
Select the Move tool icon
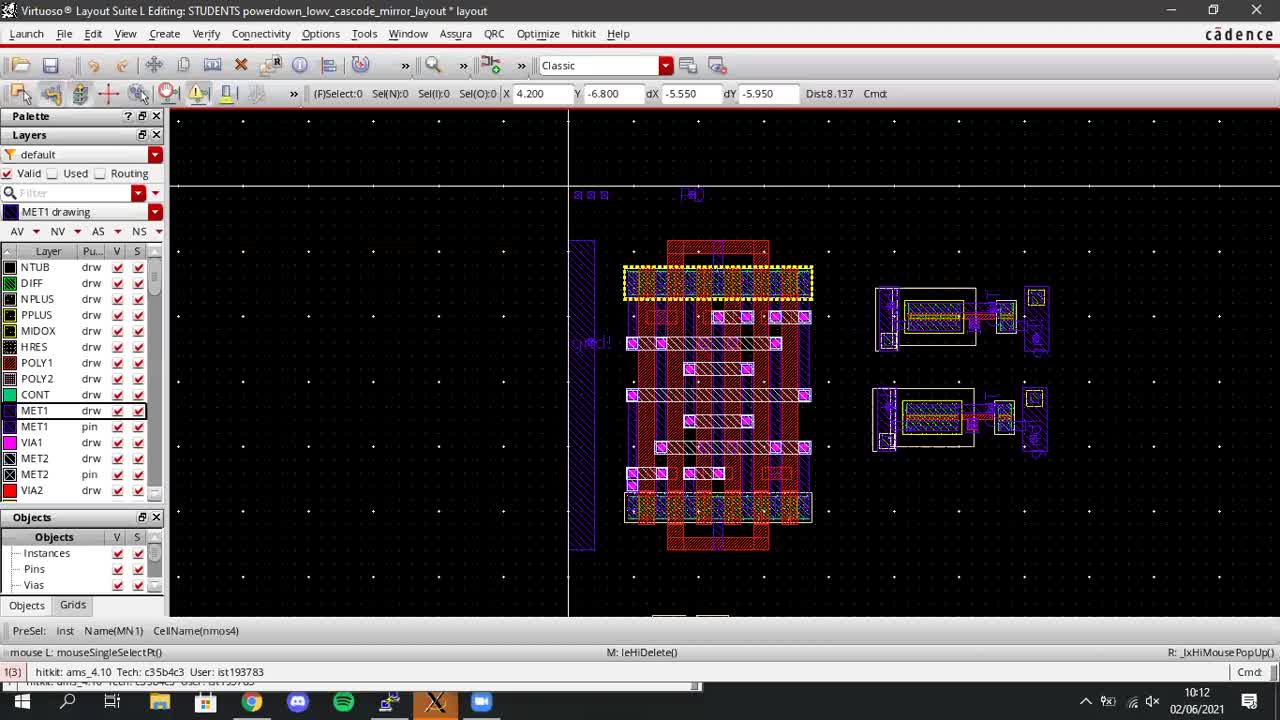[154, 65]
